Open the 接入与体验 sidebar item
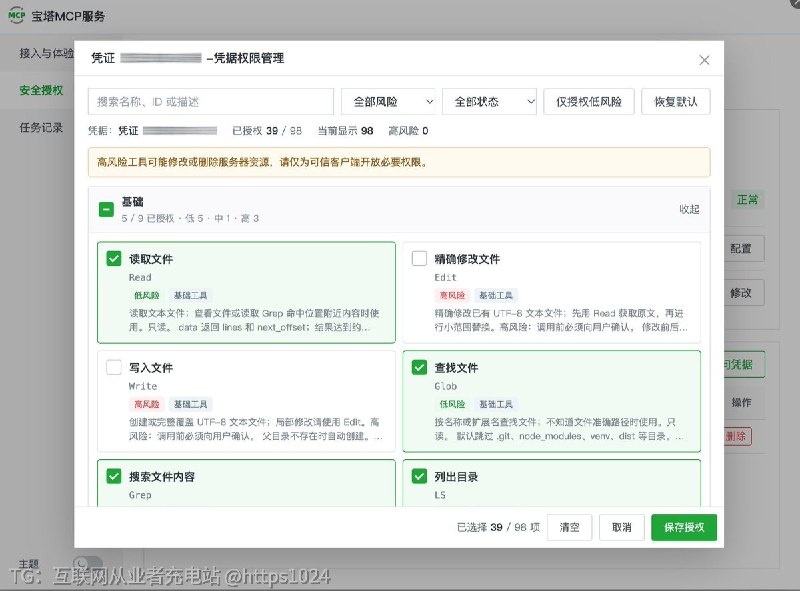800x591 pixels. 46,53
